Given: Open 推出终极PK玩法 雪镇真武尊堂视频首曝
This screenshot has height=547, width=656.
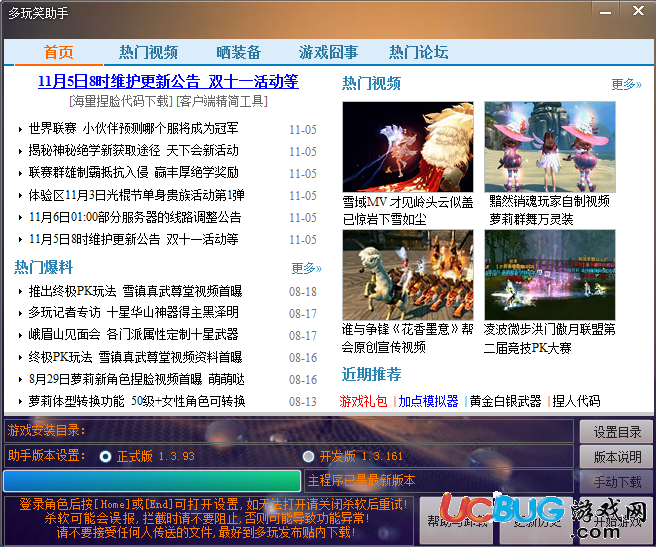Looking at the screenshot, I should click(x=135, y=291).
